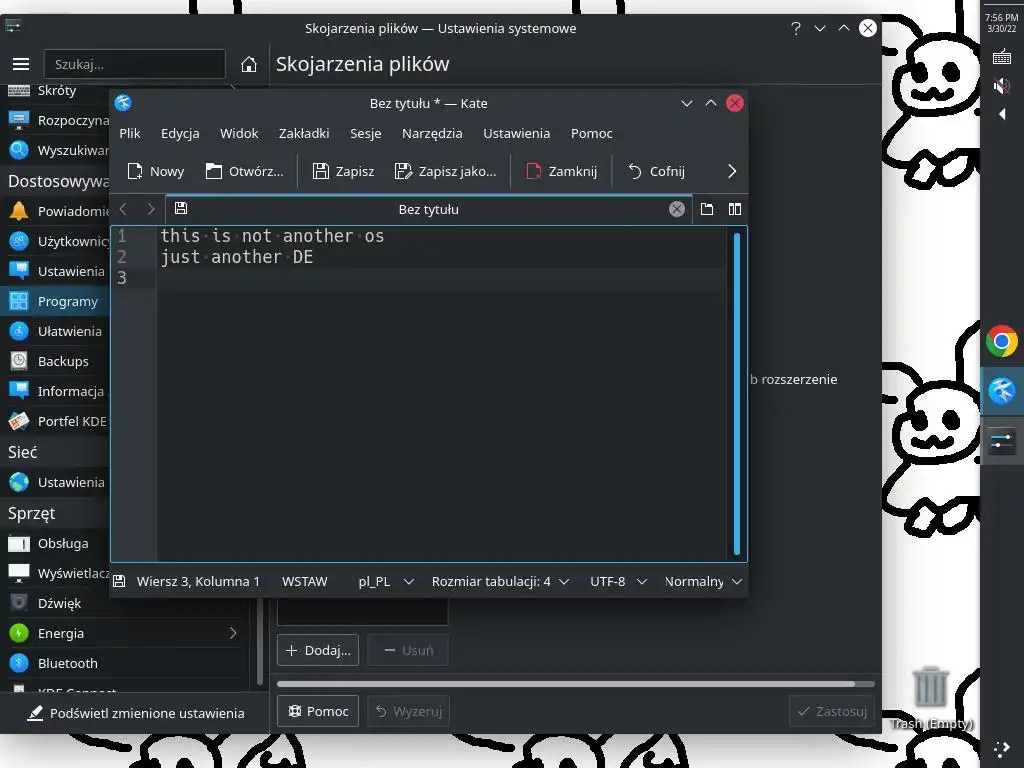1024x768 pixels.
Task: Select Ułatwienia accessibility item
Action: 57,331
